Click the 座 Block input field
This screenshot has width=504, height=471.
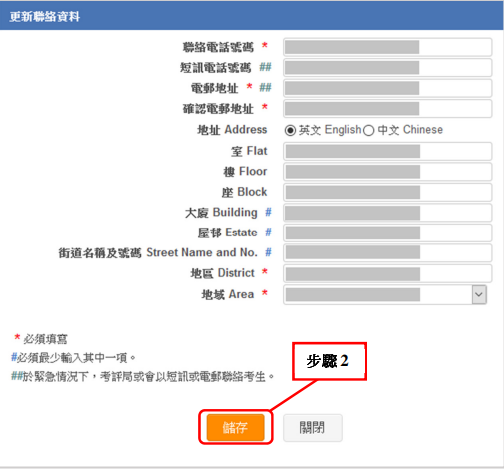(388, 192)
